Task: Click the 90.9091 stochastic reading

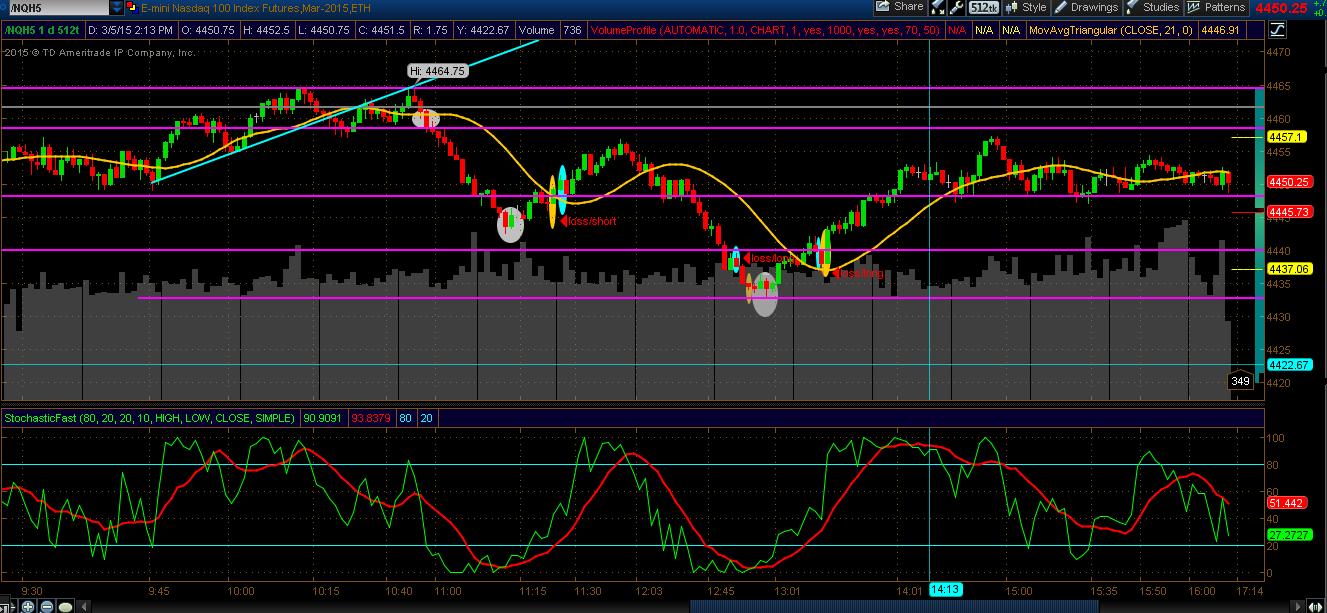Action: pyautogui.click(x=323, y=418)
